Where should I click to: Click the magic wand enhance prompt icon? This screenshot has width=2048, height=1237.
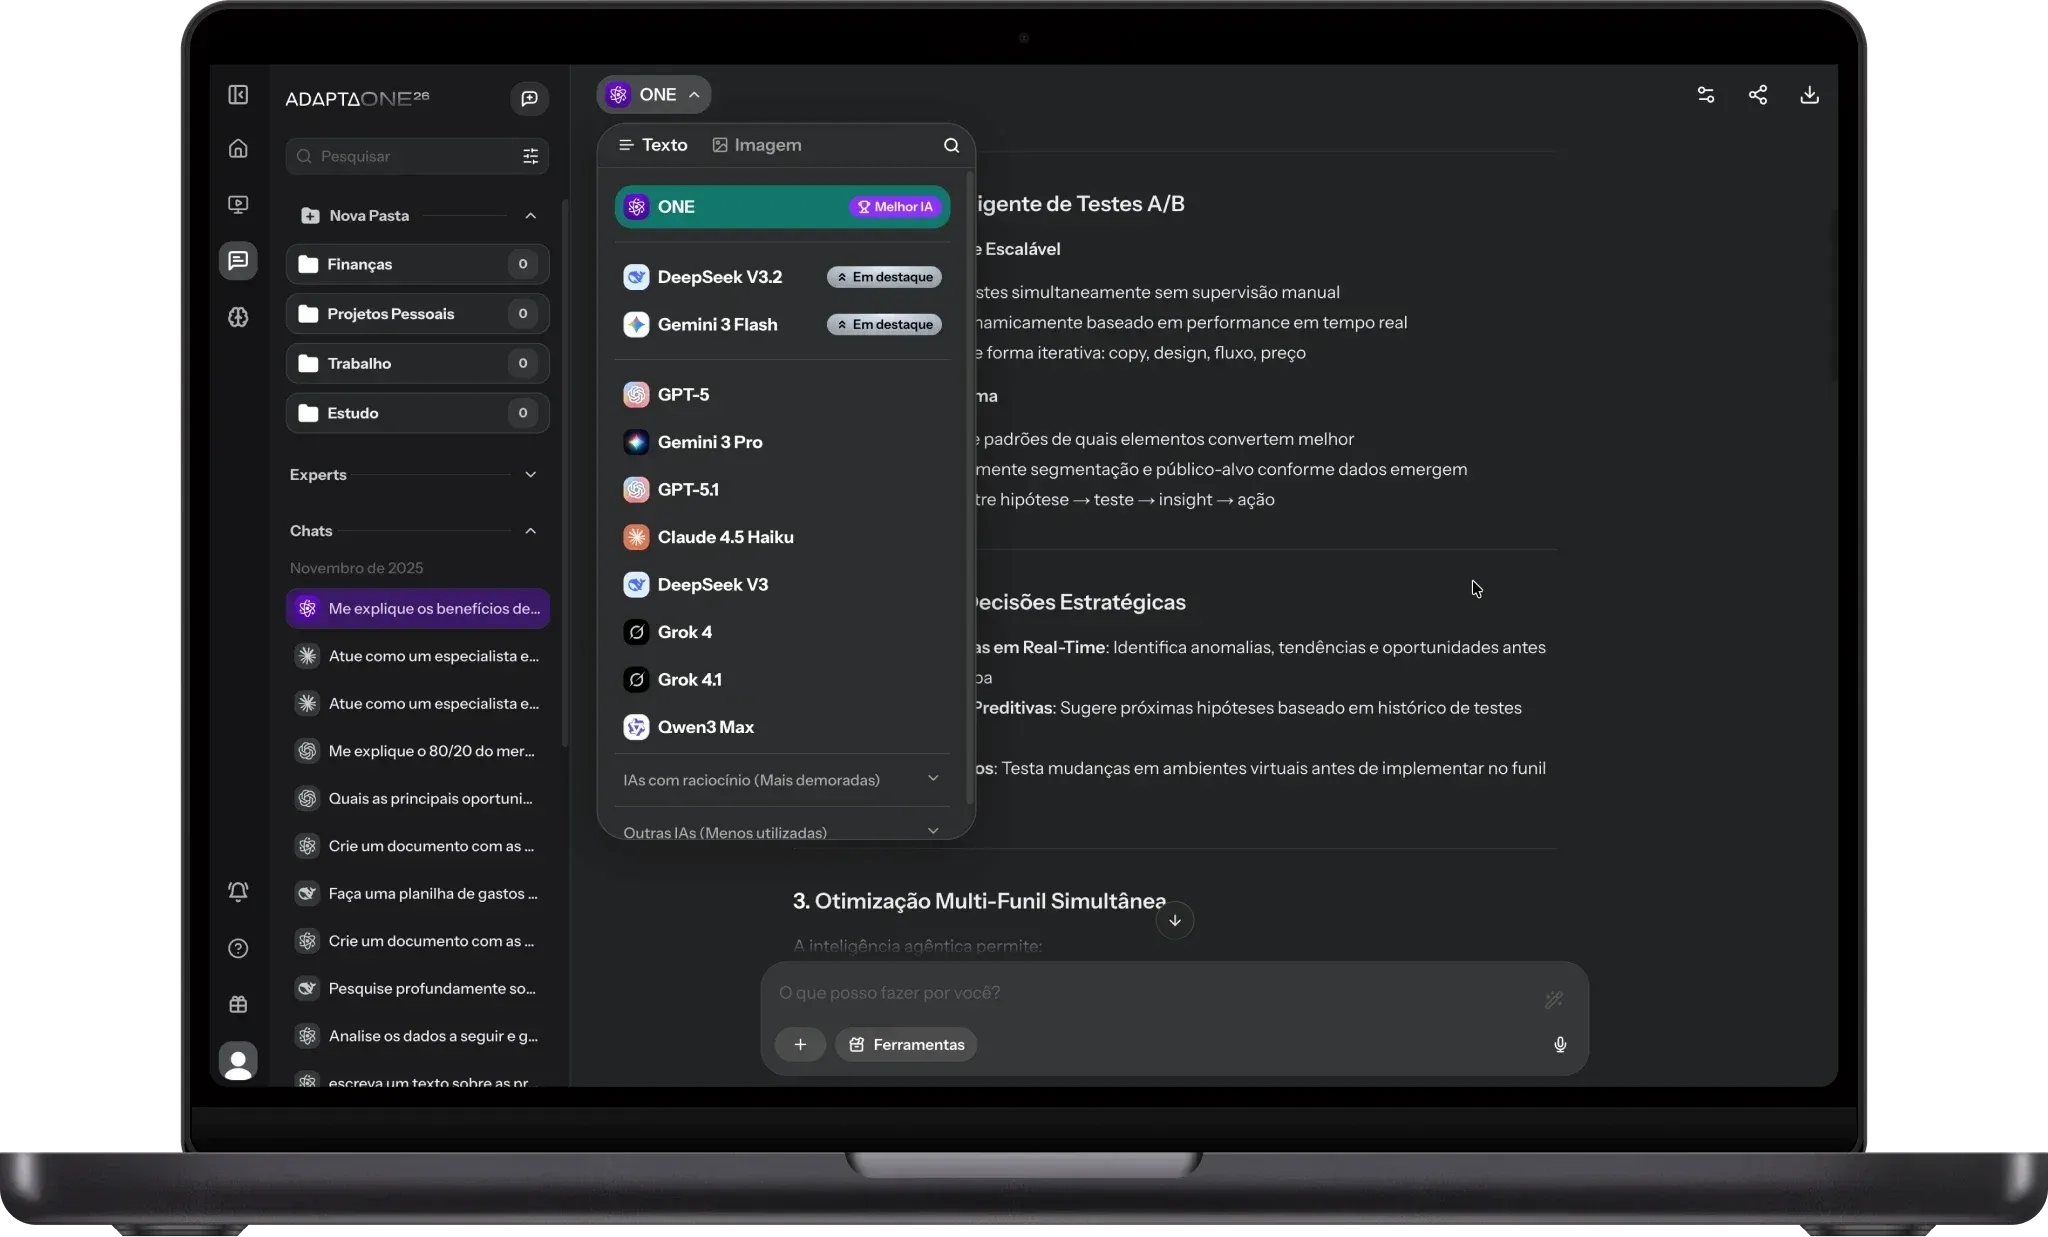(x=1553, y=999)
